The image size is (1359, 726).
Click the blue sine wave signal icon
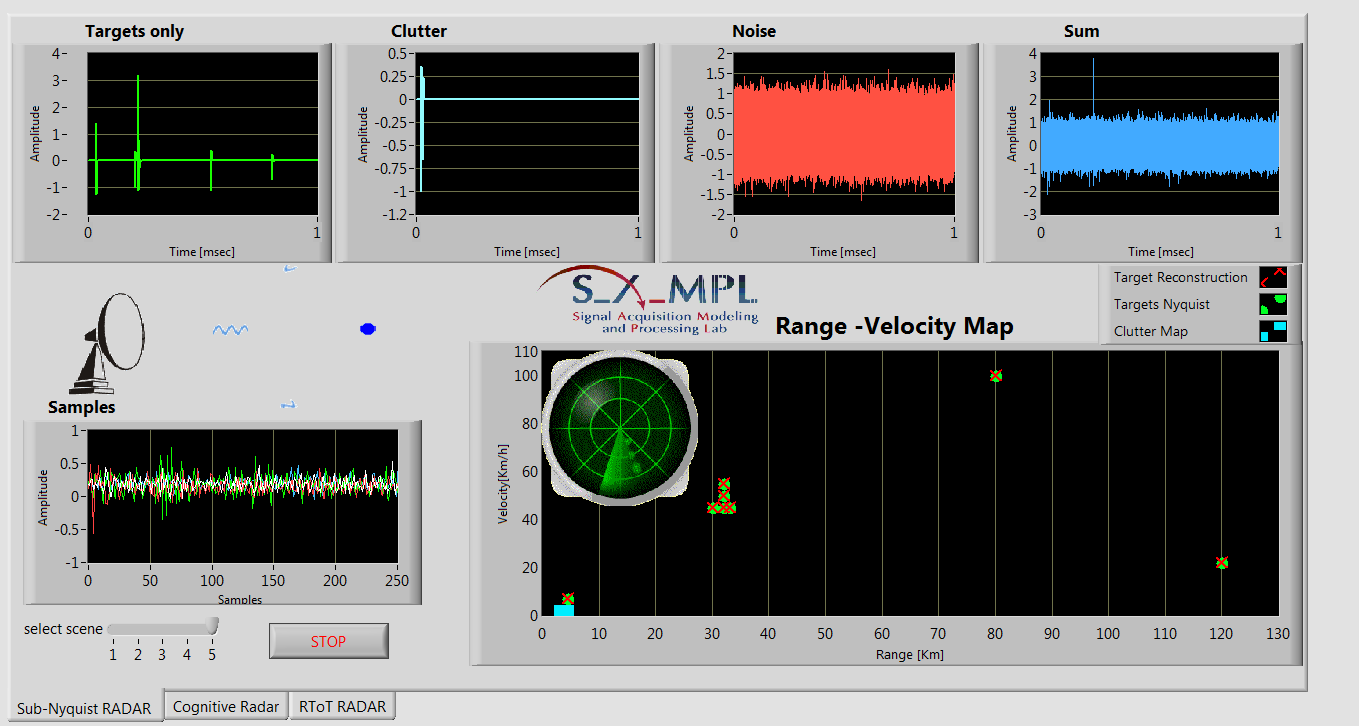[x=230, y=329]
